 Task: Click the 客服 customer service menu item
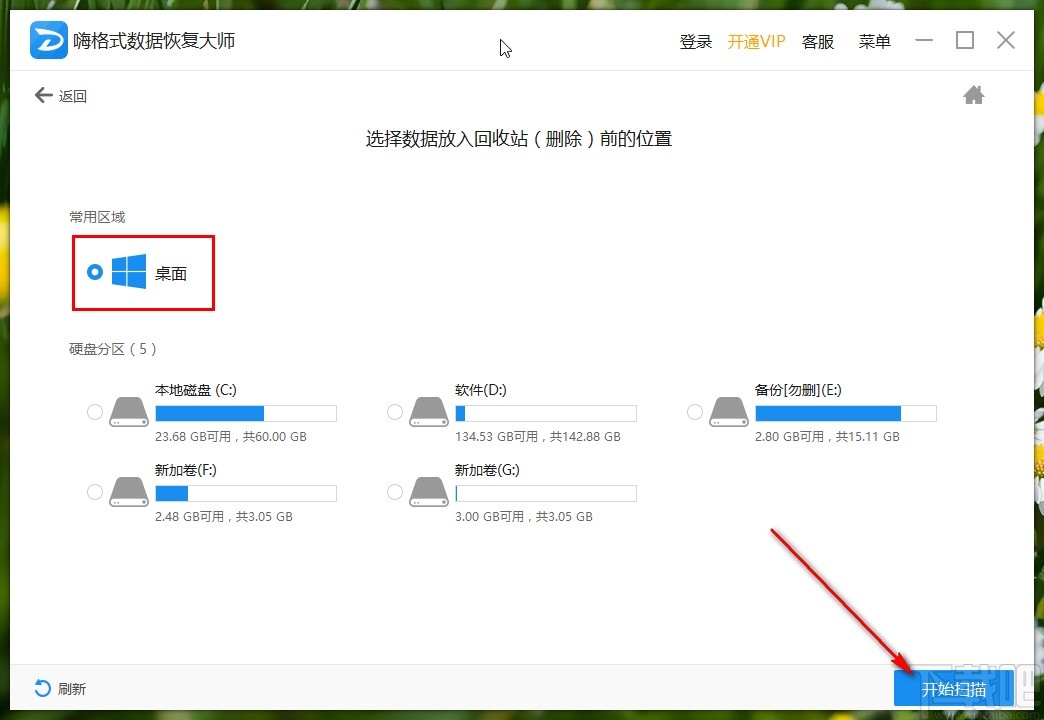tap(817, 41)
